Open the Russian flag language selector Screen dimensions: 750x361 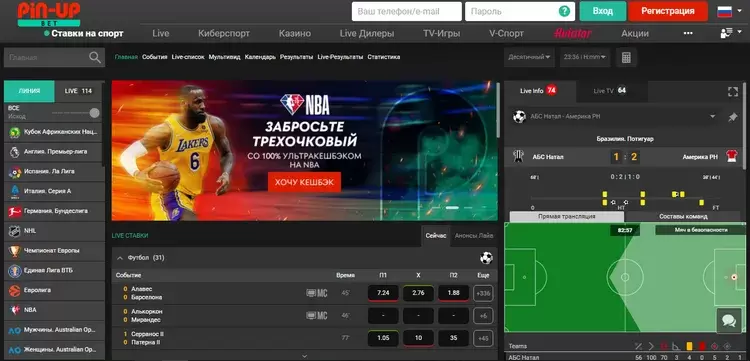click(725, 11)
